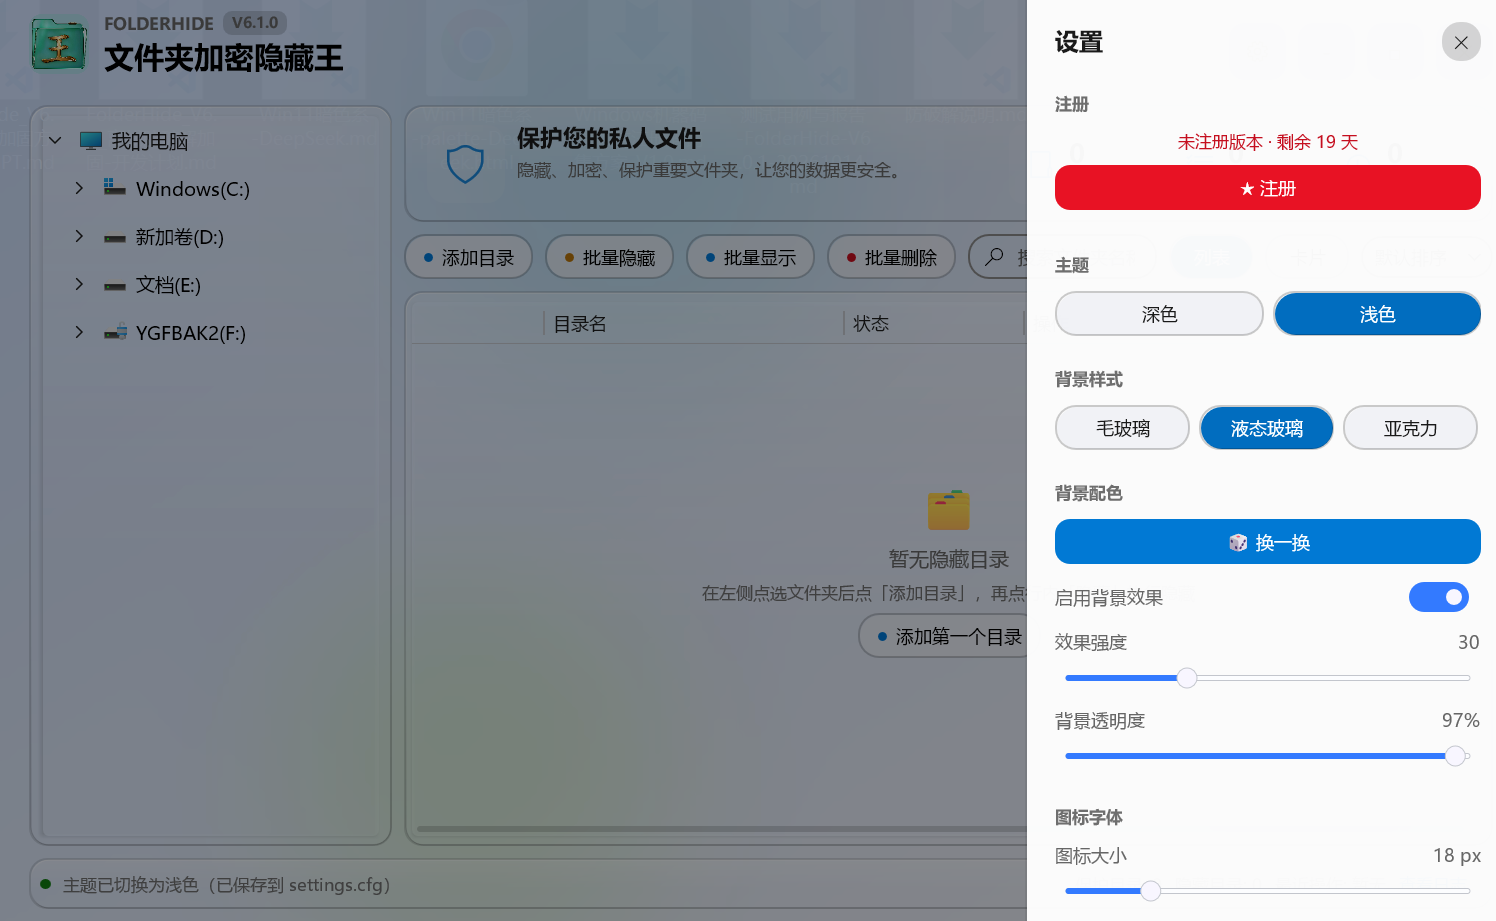Select the 浅色 light theme
The image size is (1496, 921).
[1377, 314]
